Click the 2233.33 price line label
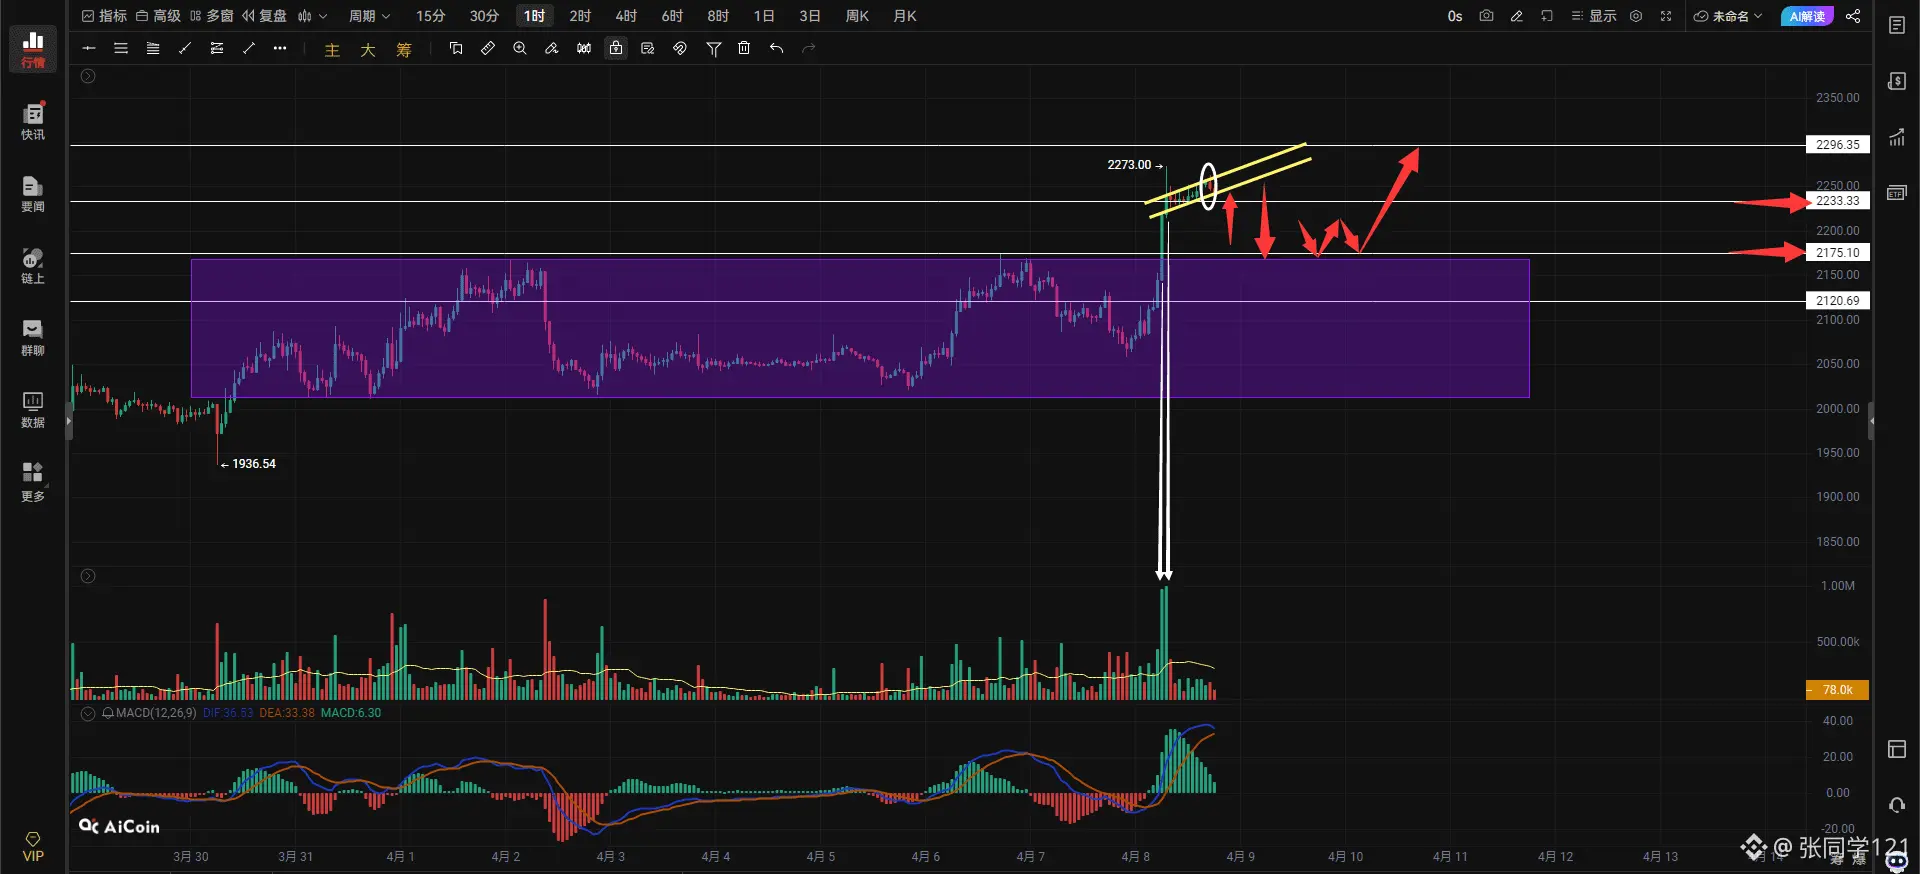This screenshot has height=874, width=1920. coord(1838,201)
